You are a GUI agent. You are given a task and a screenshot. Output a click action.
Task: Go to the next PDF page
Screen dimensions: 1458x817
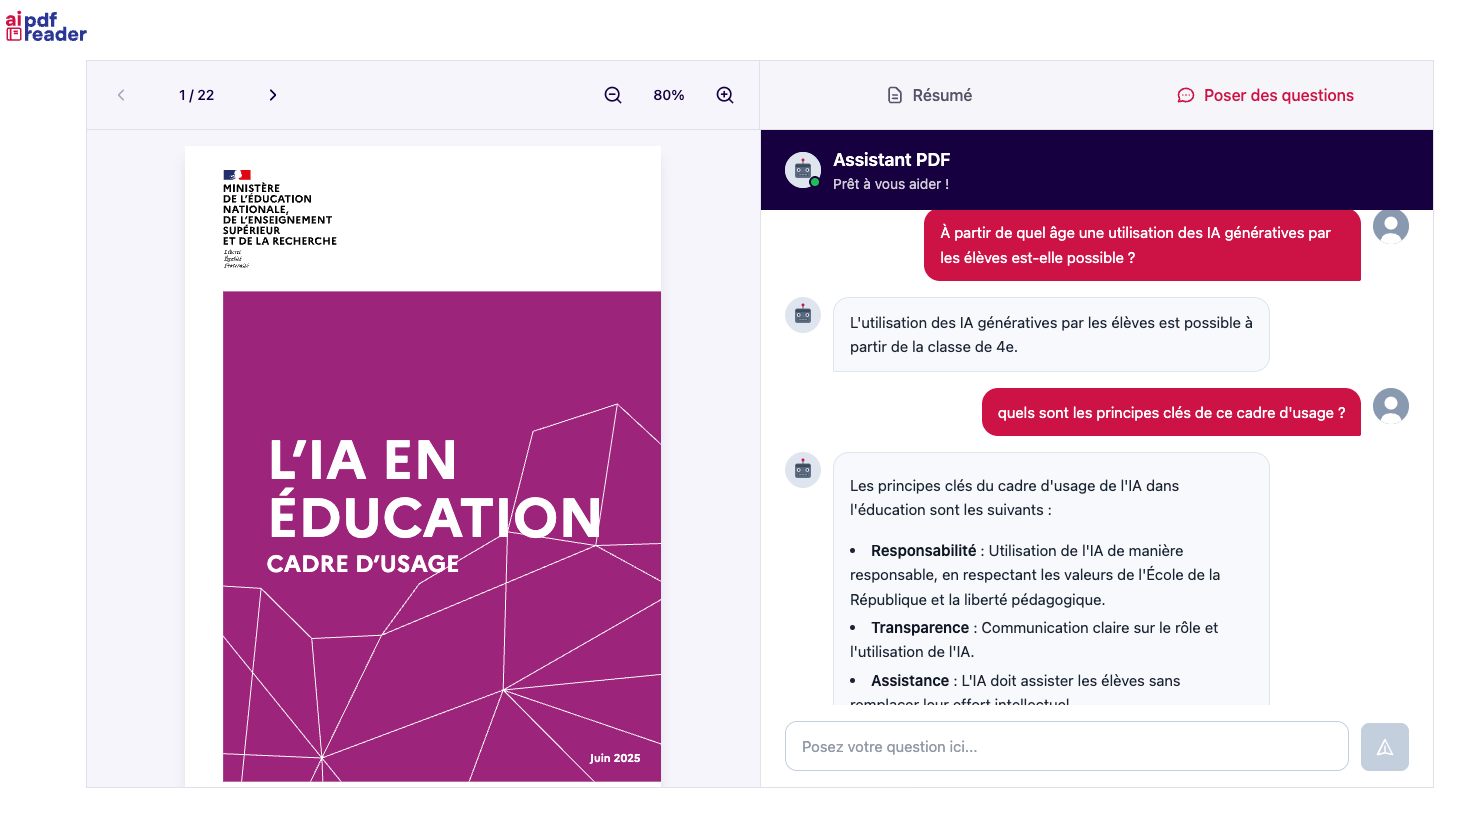click(272, 95)
